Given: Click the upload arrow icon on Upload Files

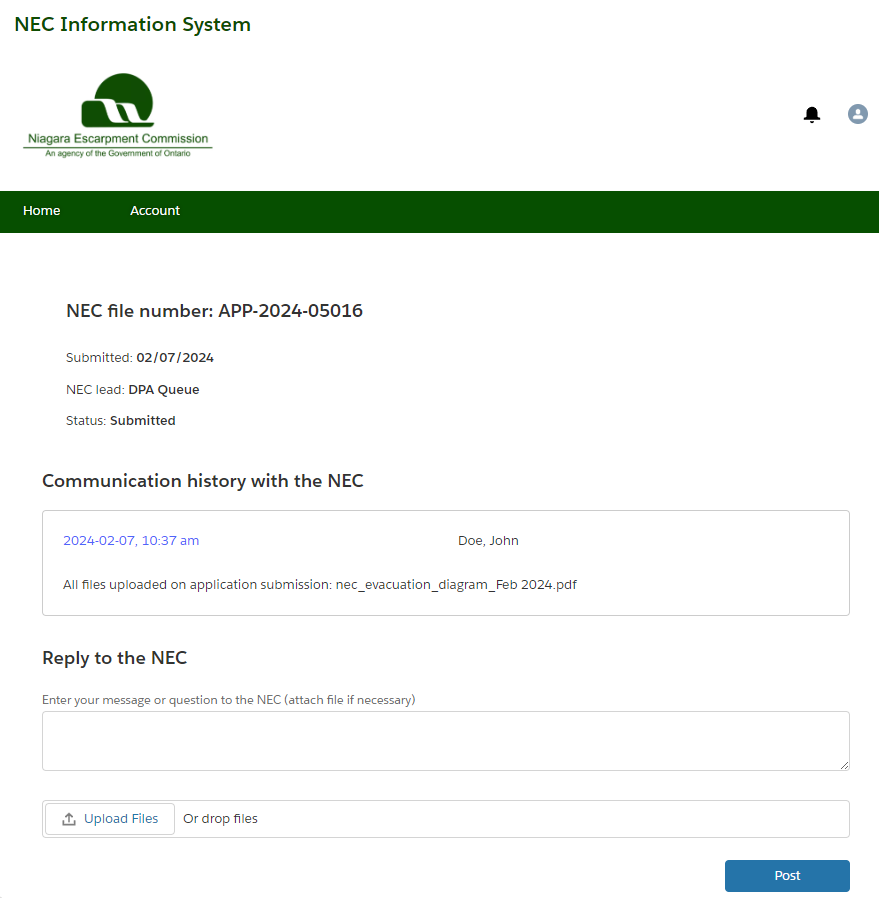Looking at the screenshot, I should pyautogui.click(x=68, y=818).
